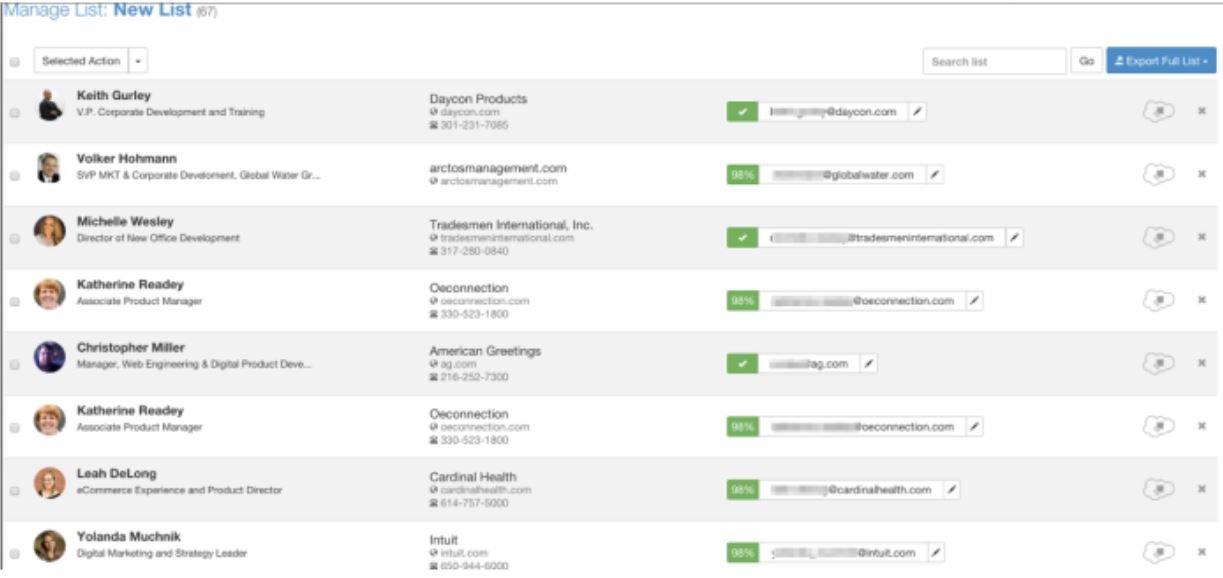Image resolution: width=1223 pixels, height=578 pixels.
Task: Open the New List title link
Action: point(152,10)
